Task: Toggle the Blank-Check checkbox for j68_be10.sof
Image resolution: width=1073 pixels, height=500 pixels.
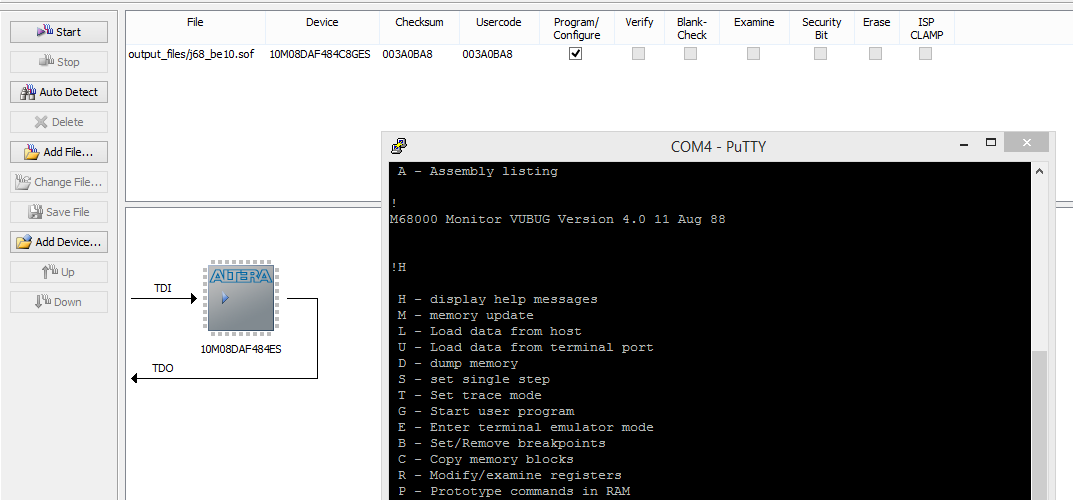Action: (690, 53)
